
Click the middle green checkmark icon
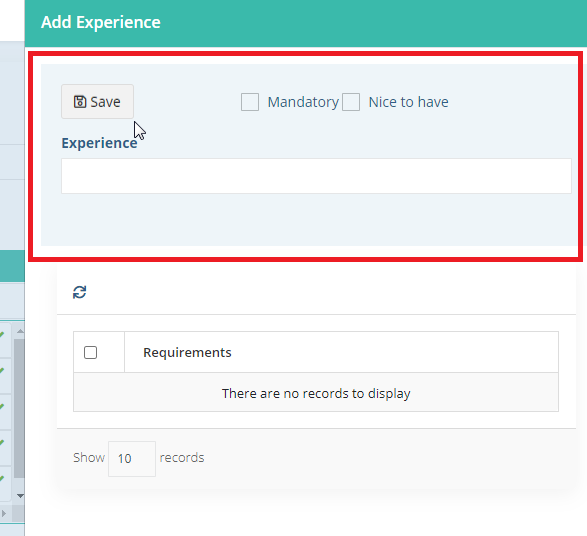2,406
